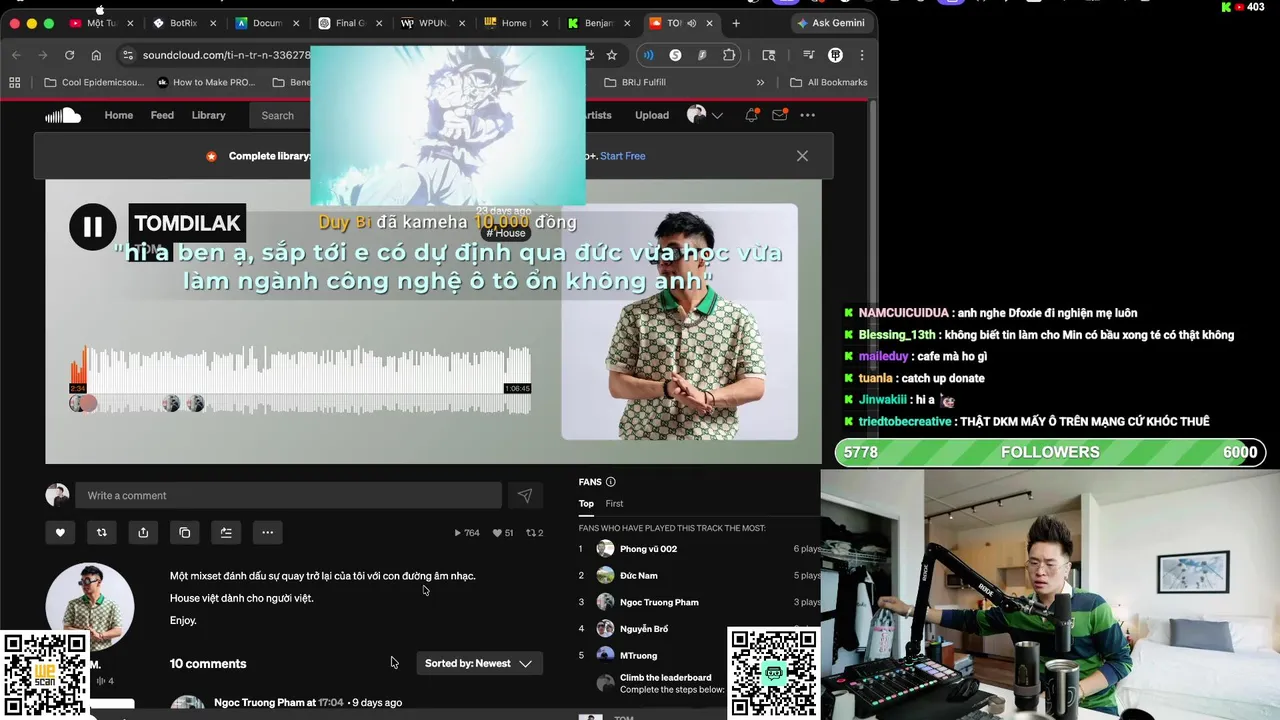The height and width of the screenshot is (720, 1280).
Task: Go to browser home page icon
Action: coord(96,55)
